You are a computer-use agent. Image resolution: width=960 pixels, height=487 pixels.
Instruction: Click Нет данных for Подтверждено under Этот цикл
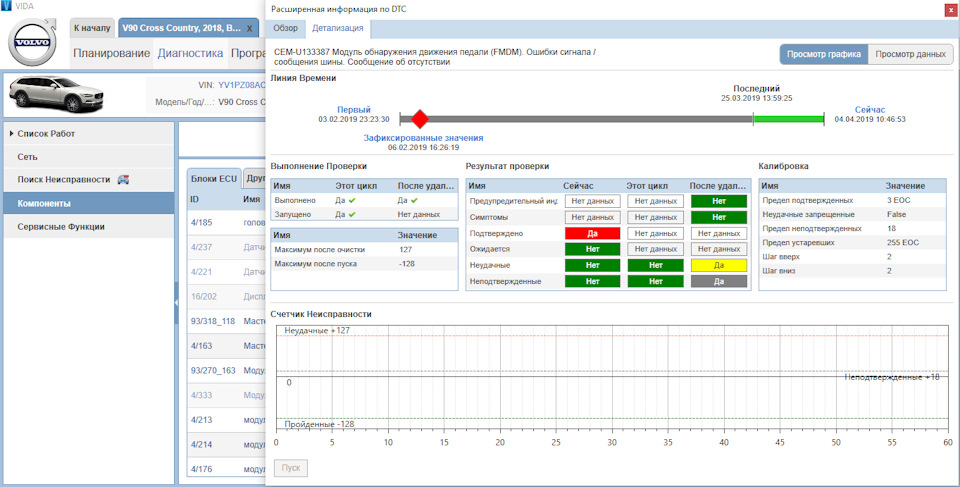(656, 233)
